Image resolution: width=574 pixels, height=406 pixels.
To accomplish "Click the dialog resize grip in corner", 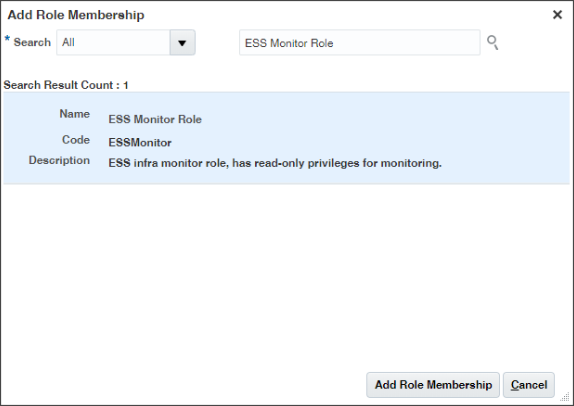I will click(565, 397).
